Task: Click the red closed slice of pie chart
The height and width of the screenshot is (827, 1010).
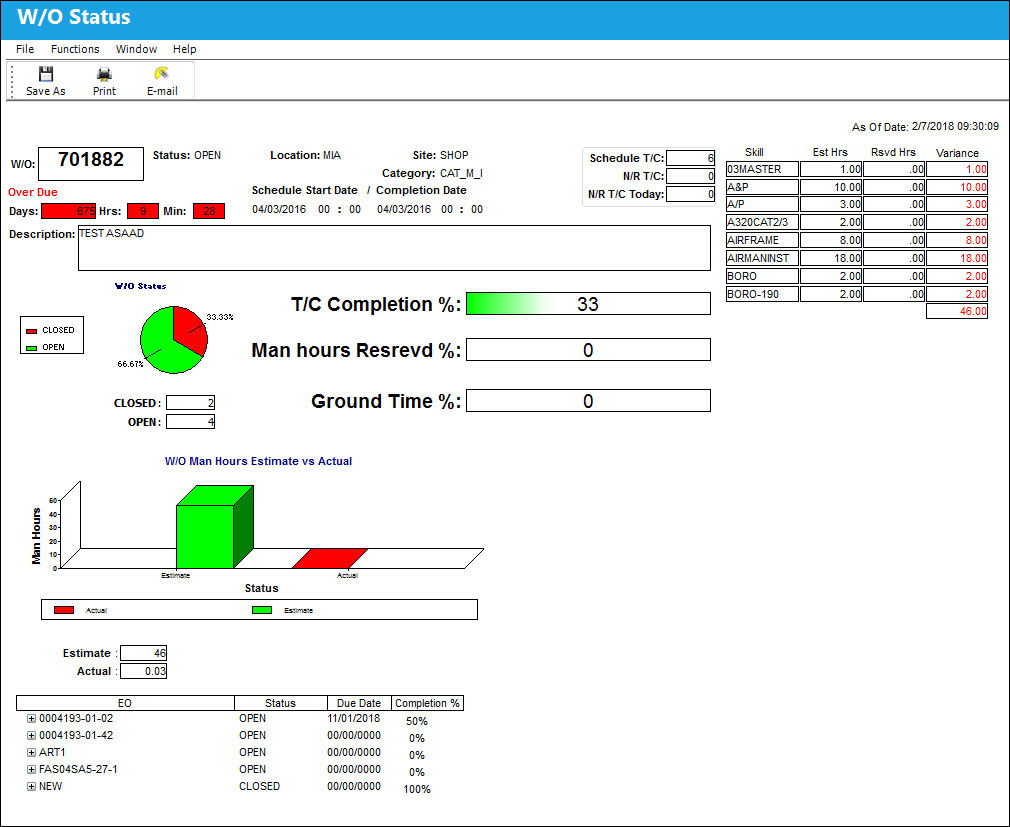Action: coord(189,330)
